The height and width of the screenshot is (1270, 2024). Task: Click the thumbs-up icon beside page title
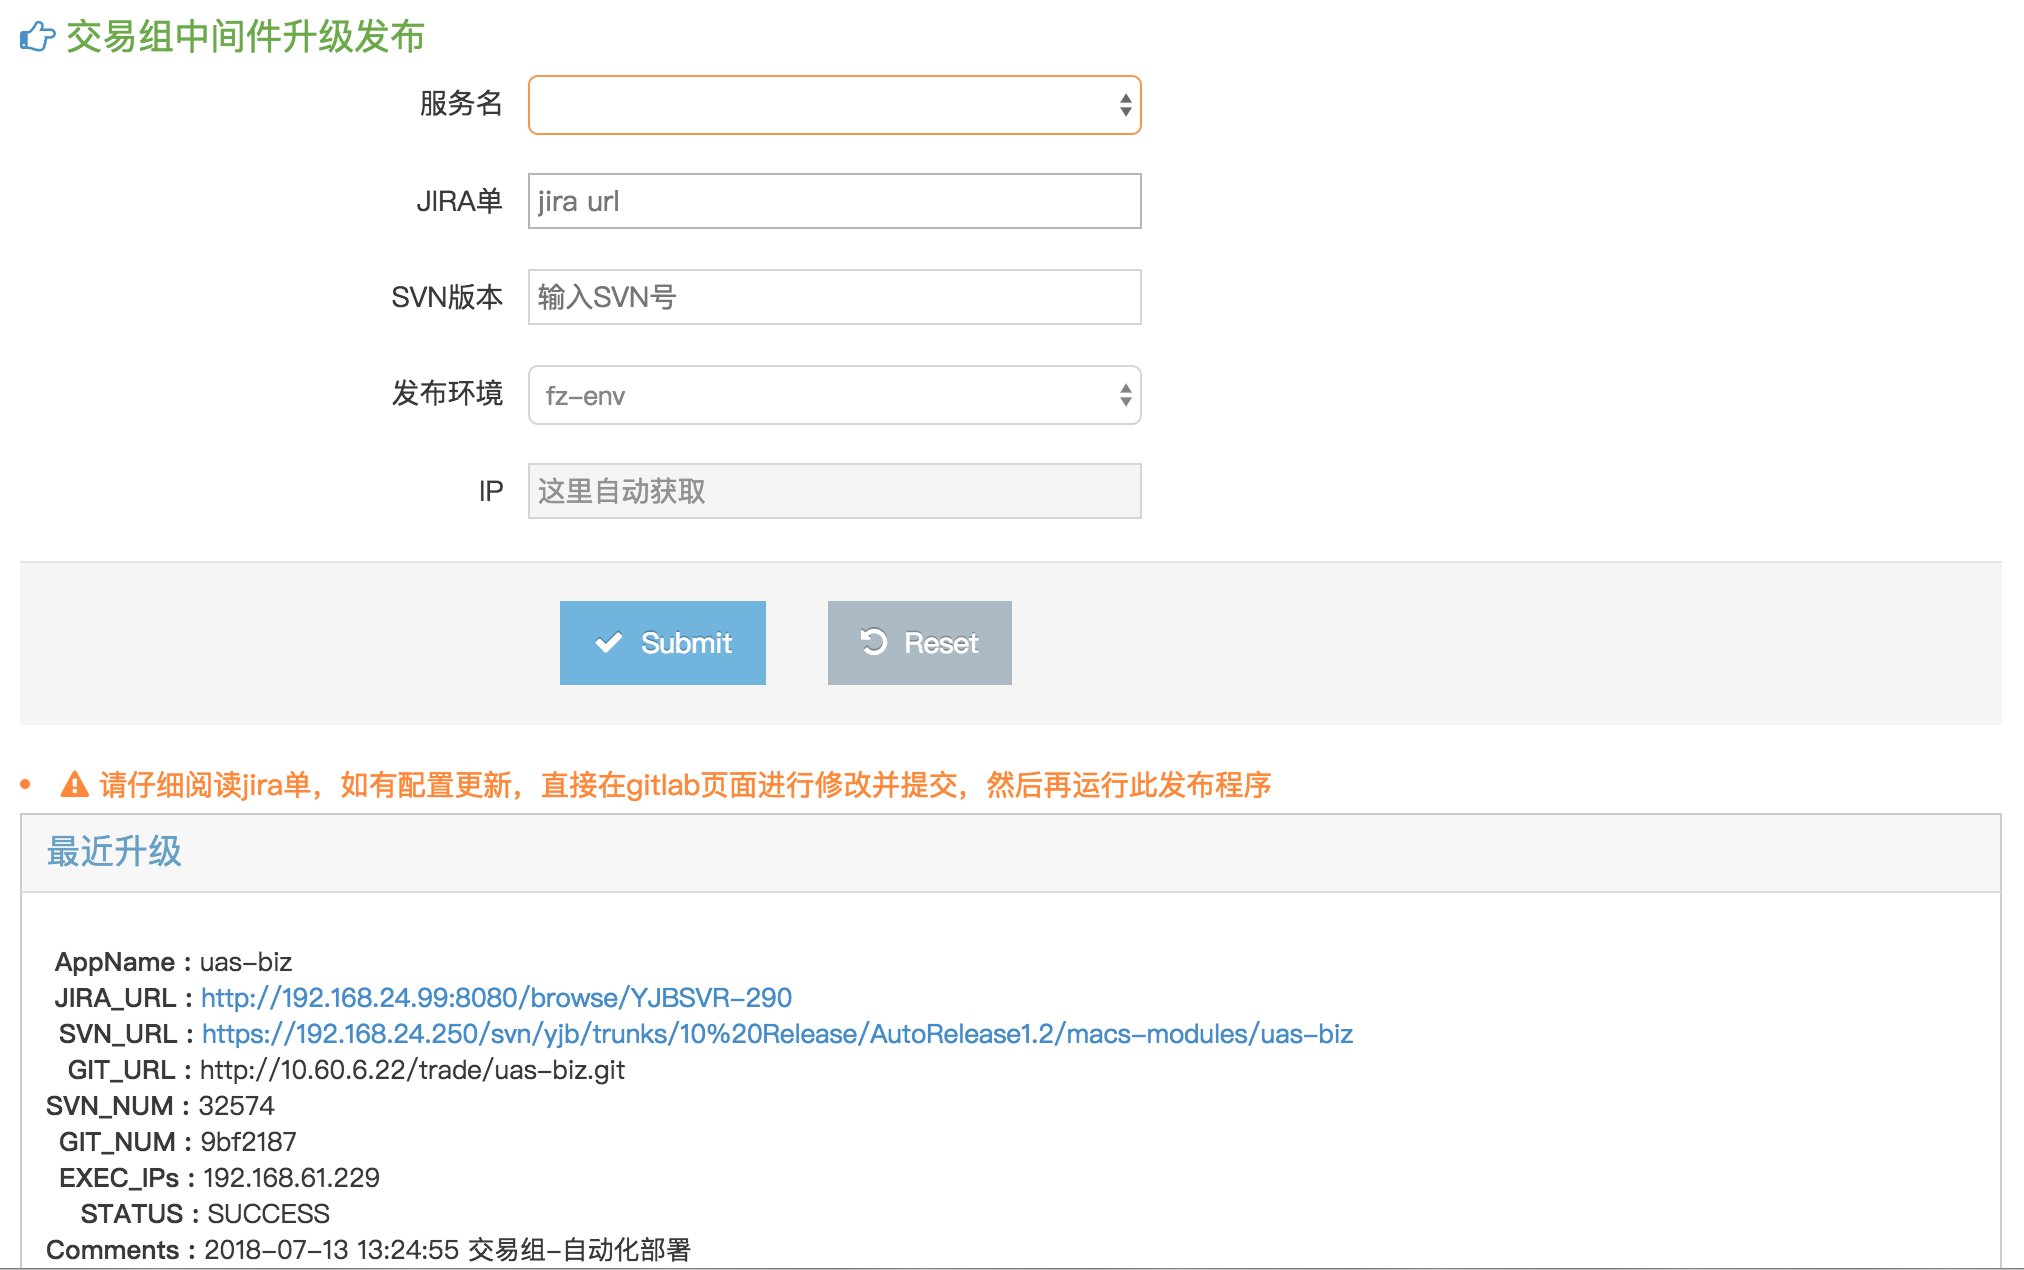click(37, 37)
